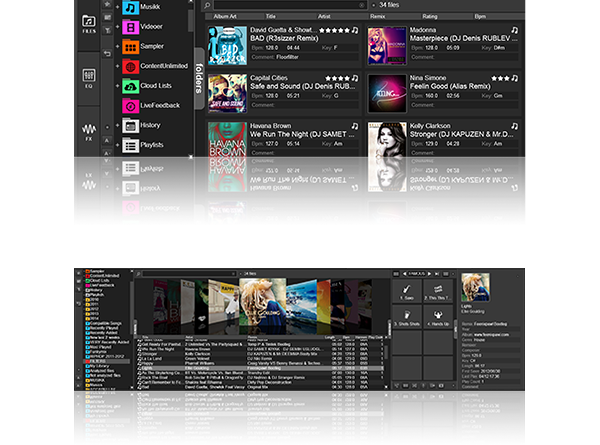
Task: Sort by the Remix column header
Action: click(x=378, y=16)
